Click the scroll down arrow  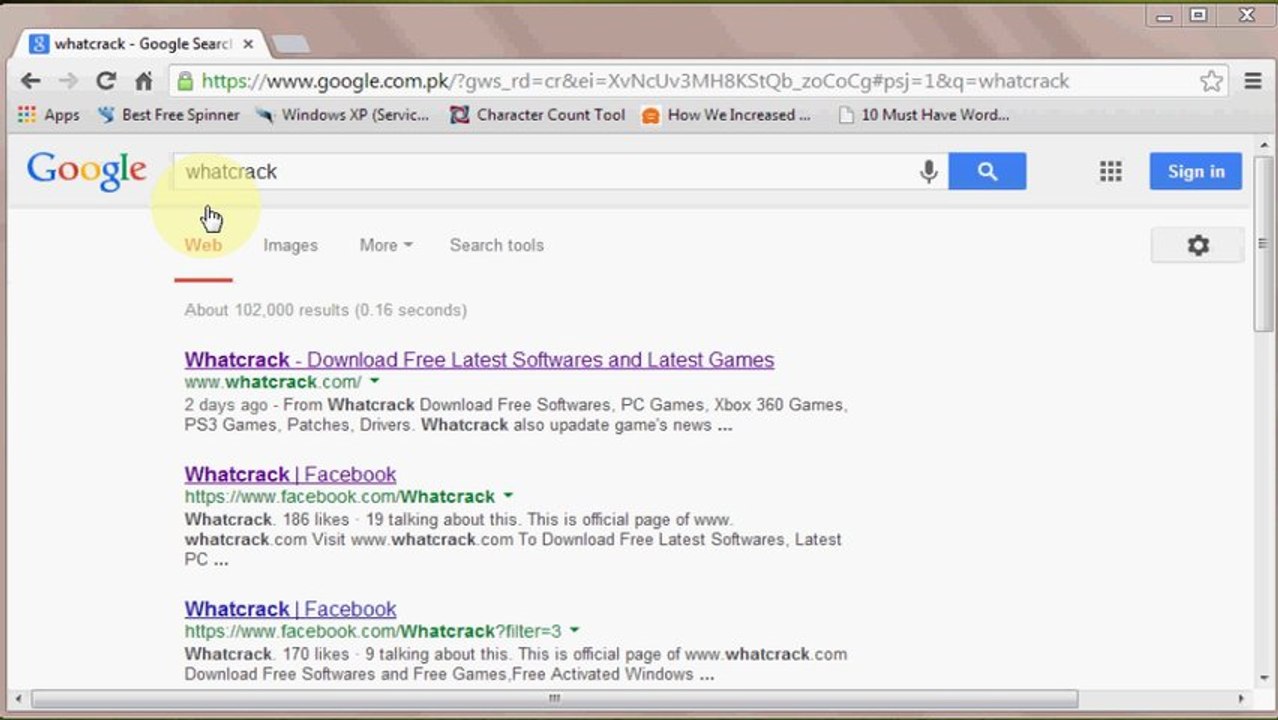point(1263,678)
